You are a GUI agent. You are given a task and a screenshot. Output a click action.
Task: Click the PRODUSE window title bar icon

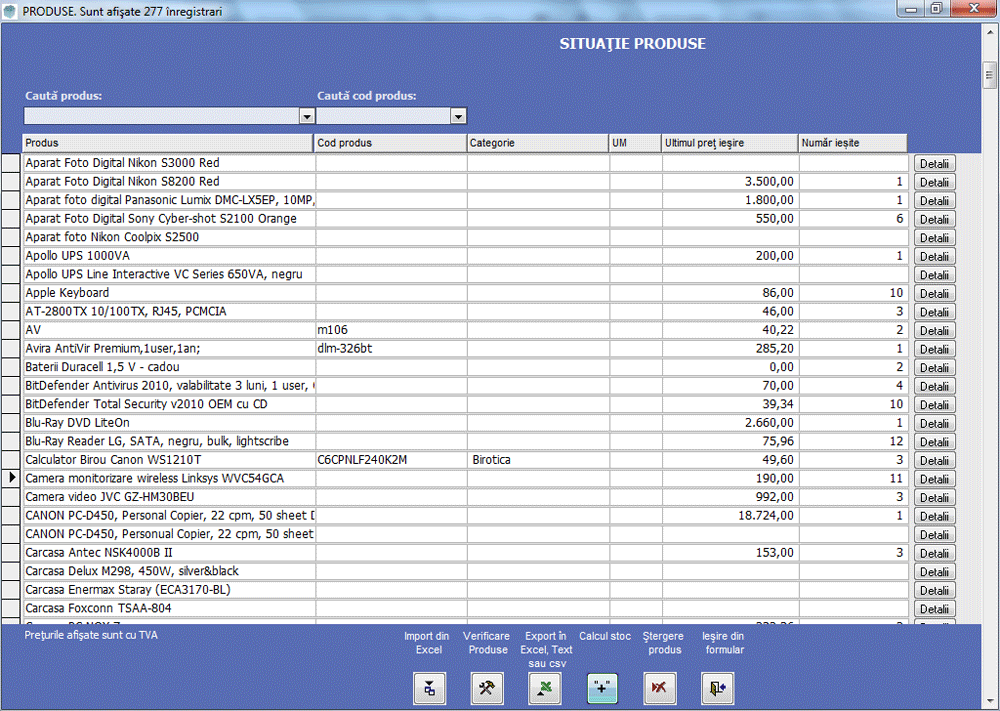coord(10,11)
